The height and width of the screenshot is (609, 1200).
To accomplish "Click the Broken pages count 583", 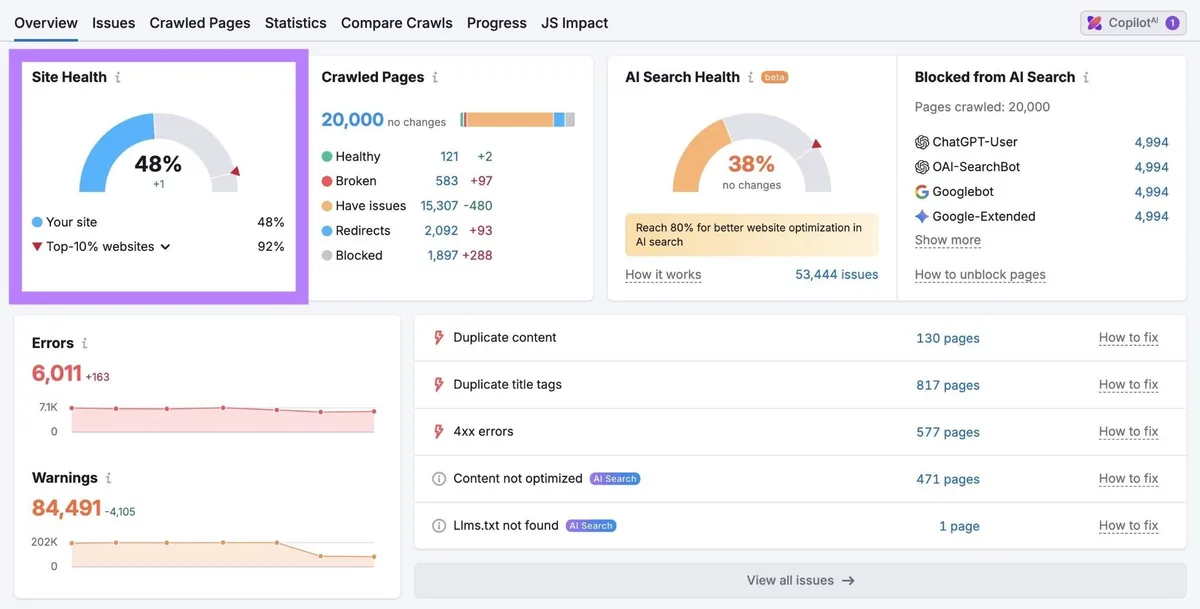I will [x=447, y=181].
